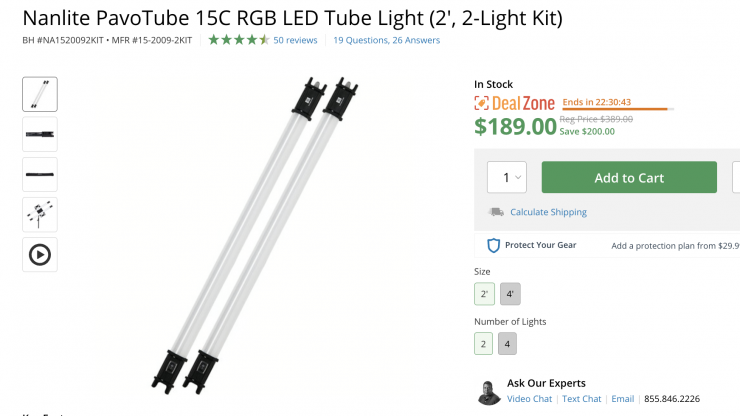The image size is (740, 416).
Task: Click the Protect Your Gear shield icon
Action: click(493, 245)
